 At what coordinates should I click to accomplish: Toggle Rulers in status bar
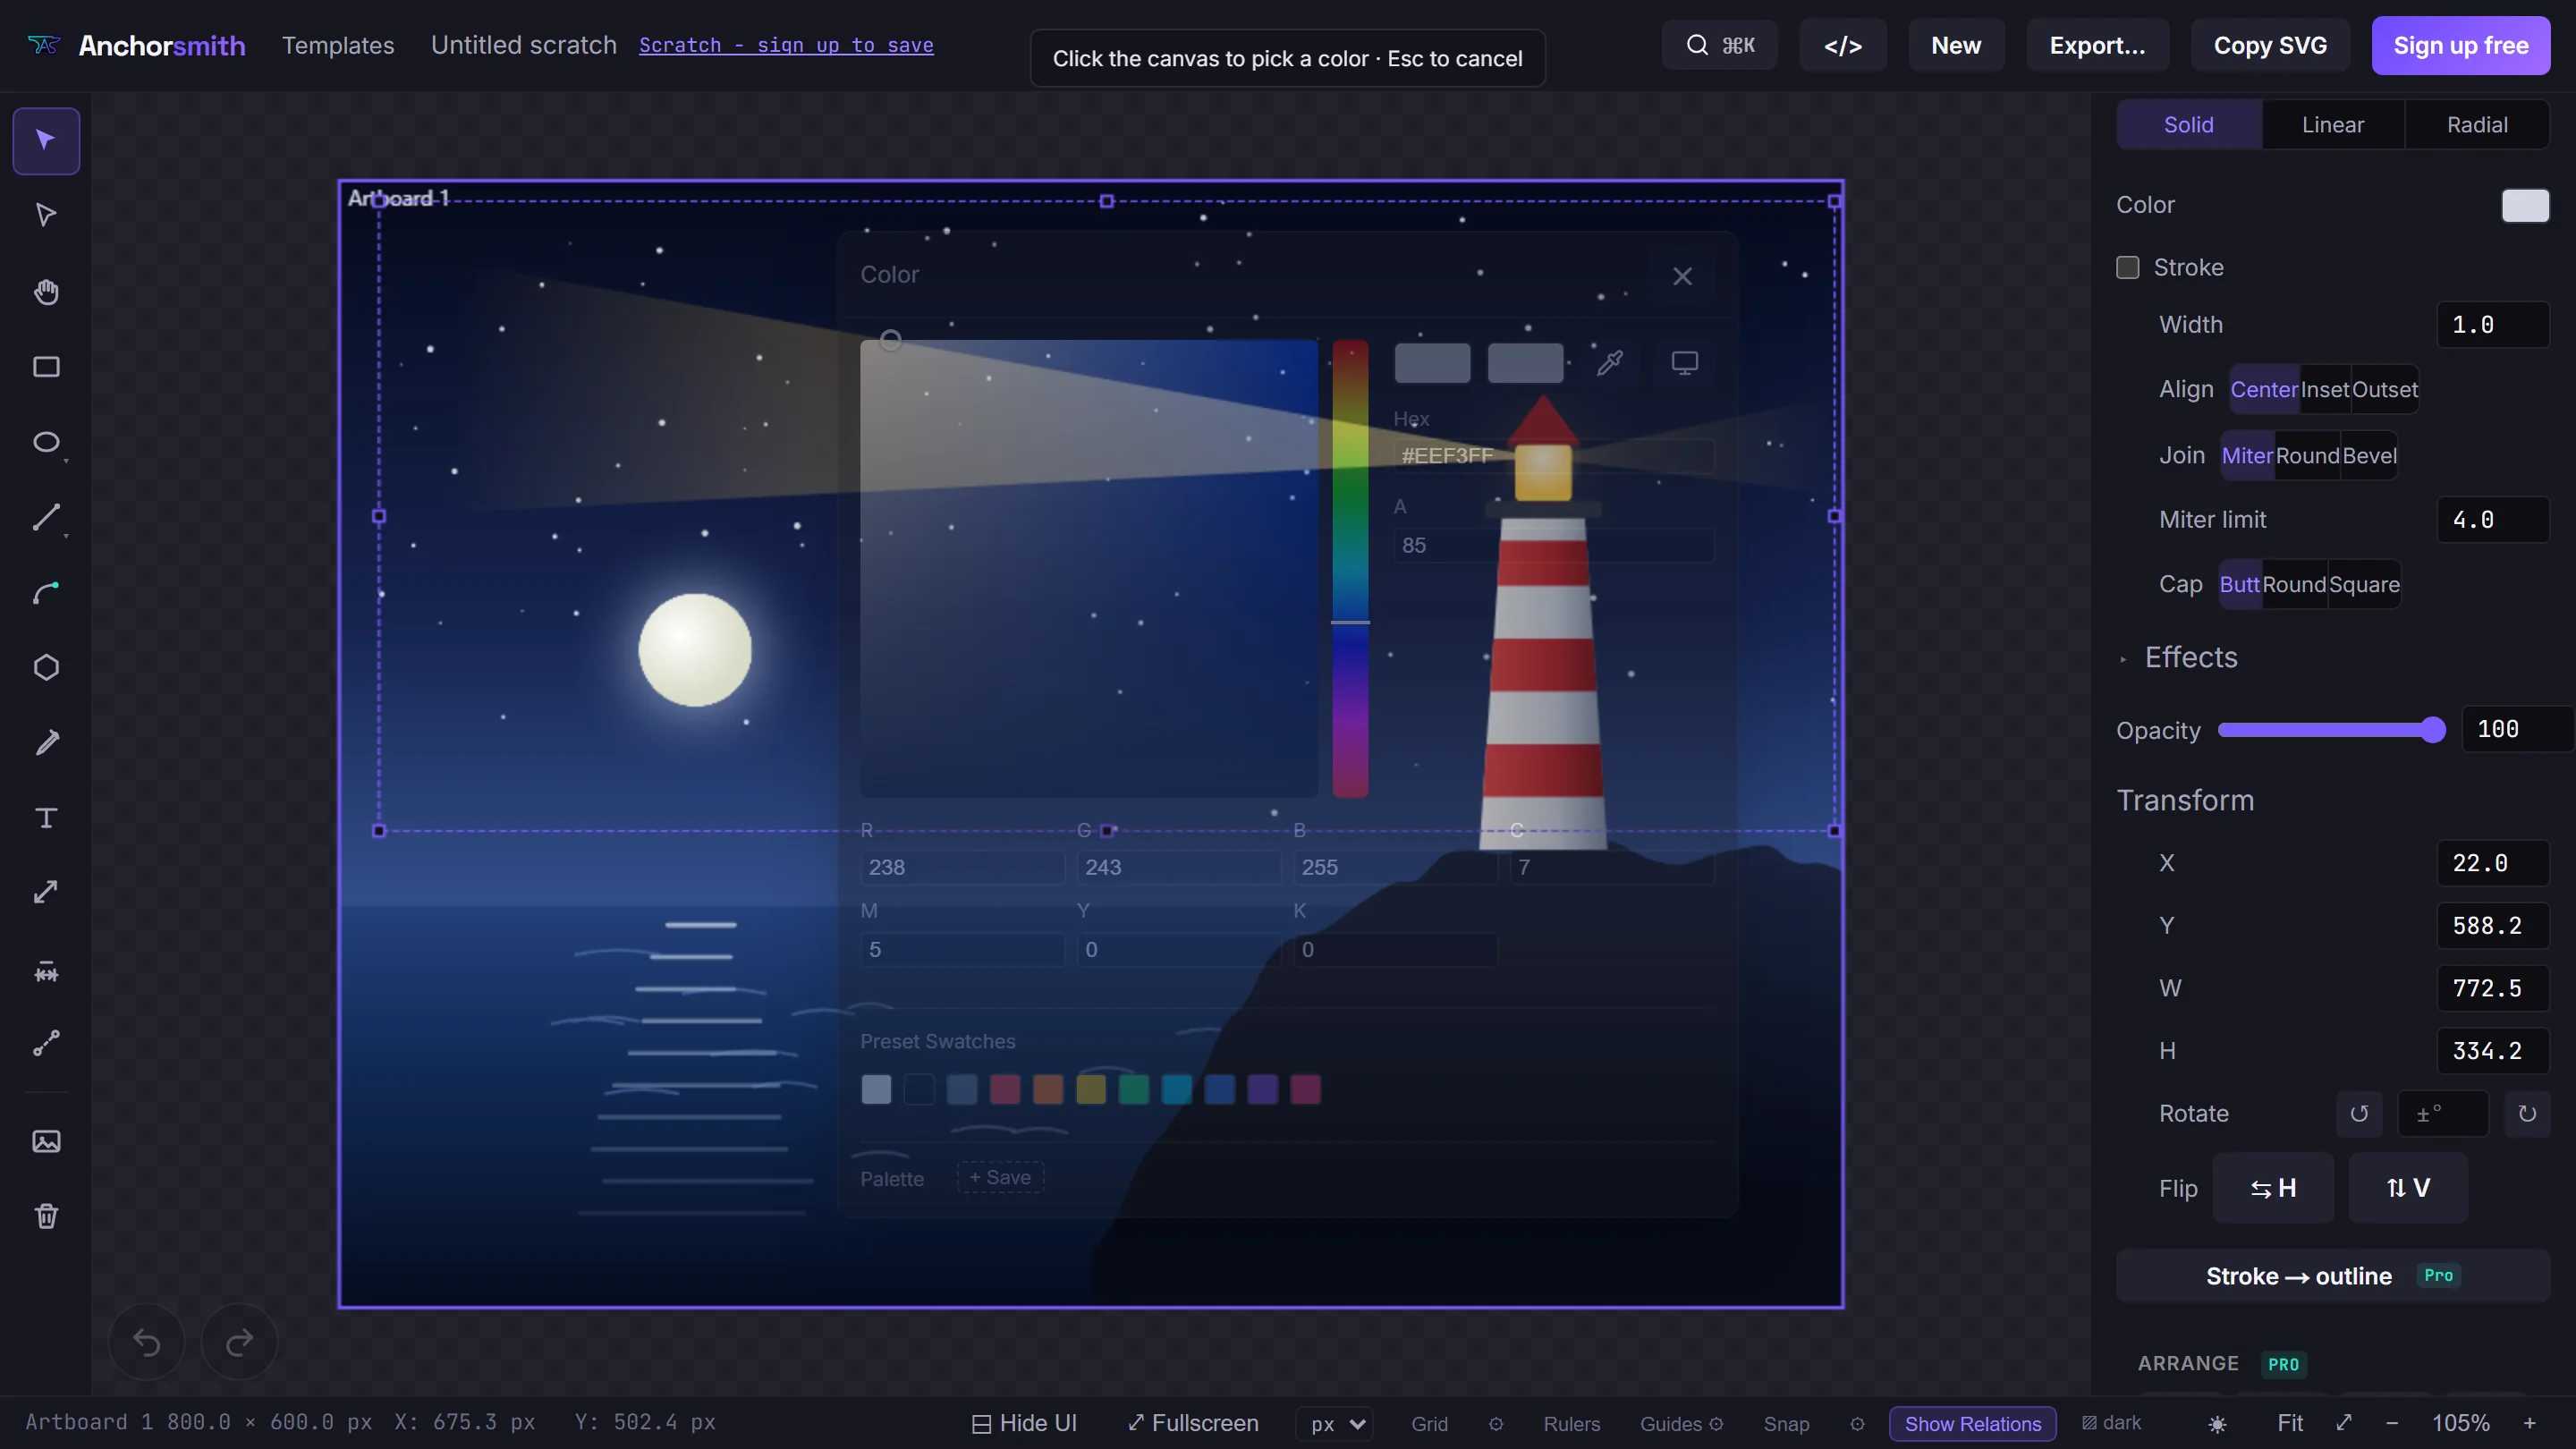[x=1572, y=1424]
